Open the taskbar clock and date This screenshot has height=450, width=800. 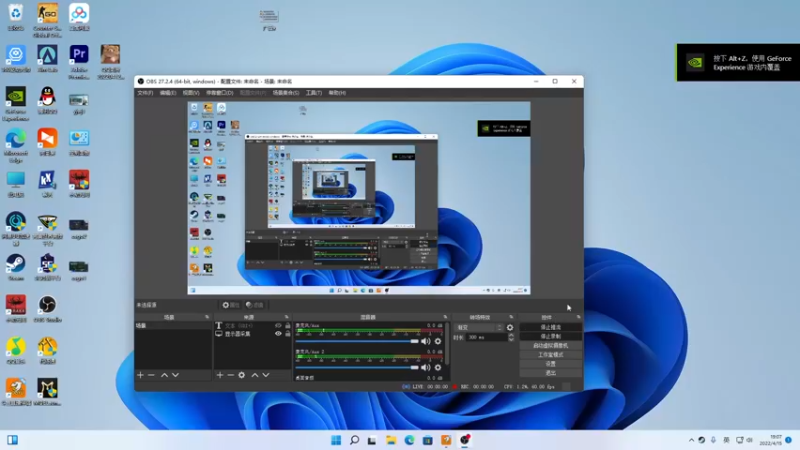click(770, 440)
